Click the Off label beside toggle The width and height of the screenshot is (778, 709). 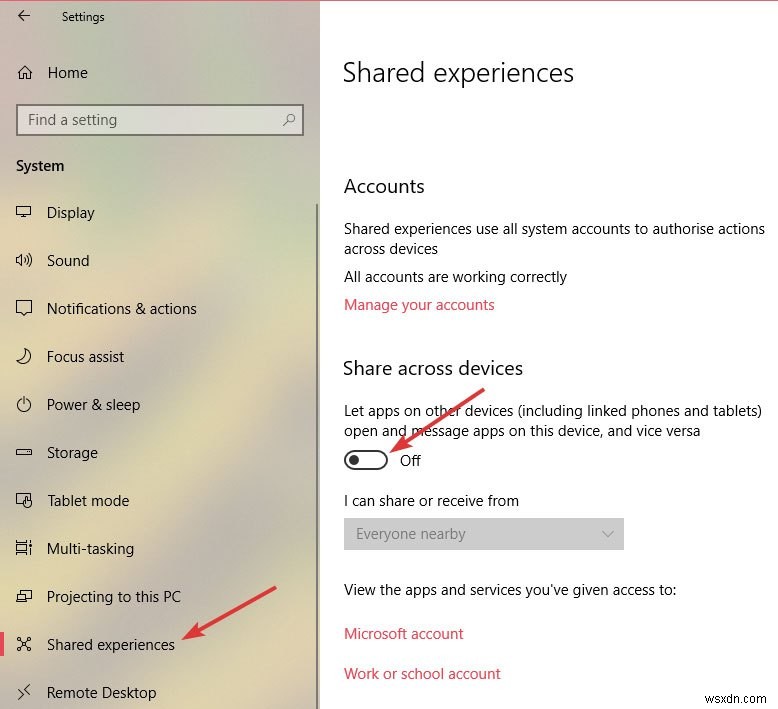(x=410, y=460)
